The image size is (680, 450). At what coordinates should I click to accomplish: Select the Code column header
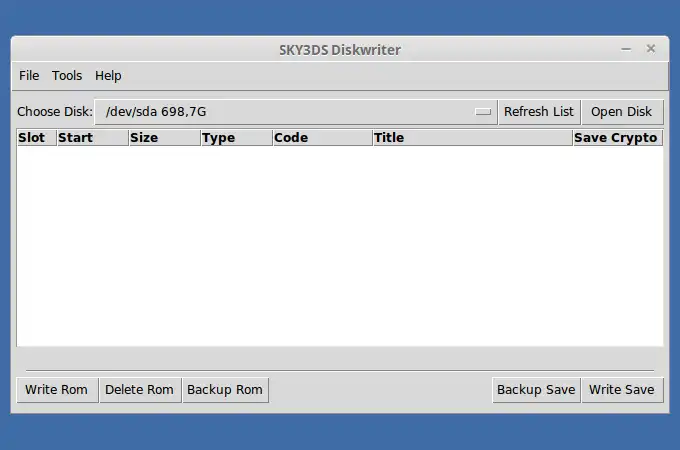[x=322, y=137]
